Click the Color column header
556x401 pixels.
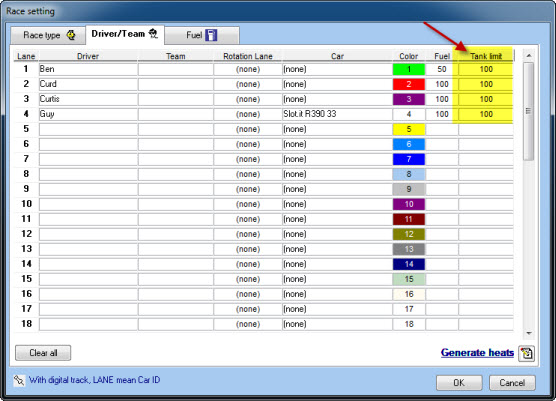coord(409,56)
